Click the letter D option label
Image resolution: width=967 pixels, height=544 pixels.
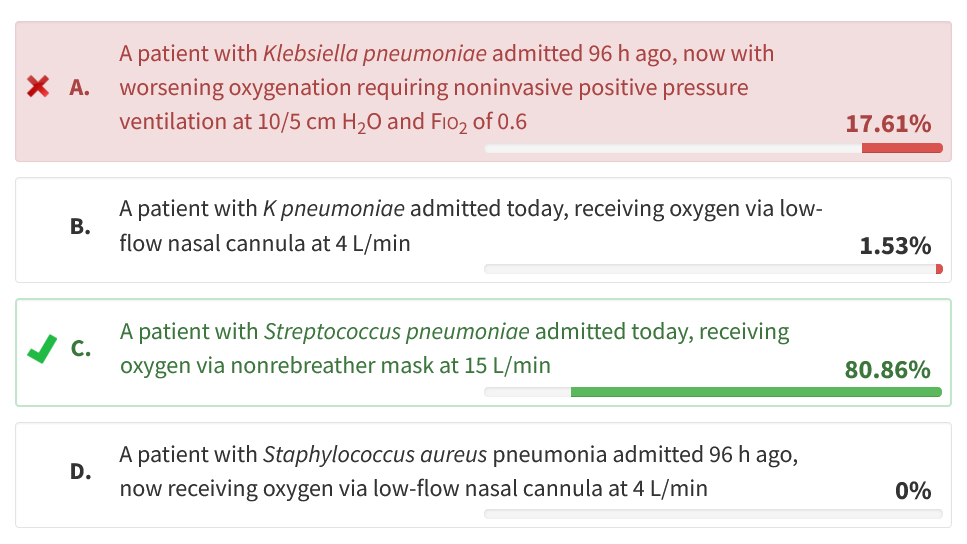80,472
